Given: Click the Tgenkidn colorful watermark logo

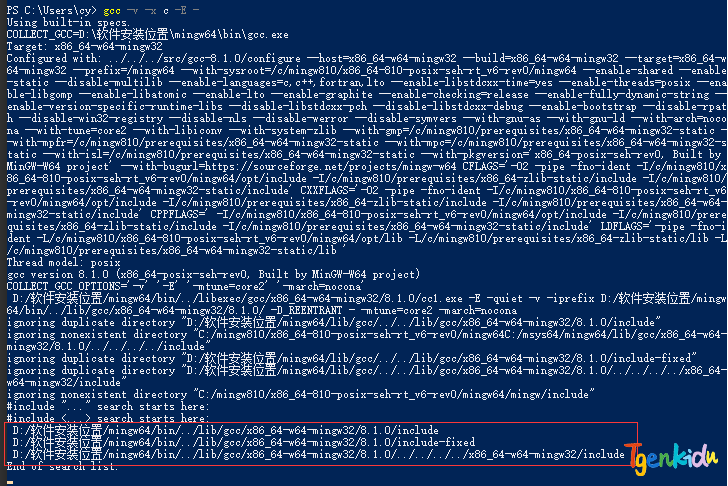Looking at the screenshot, I should click(673, 459).
